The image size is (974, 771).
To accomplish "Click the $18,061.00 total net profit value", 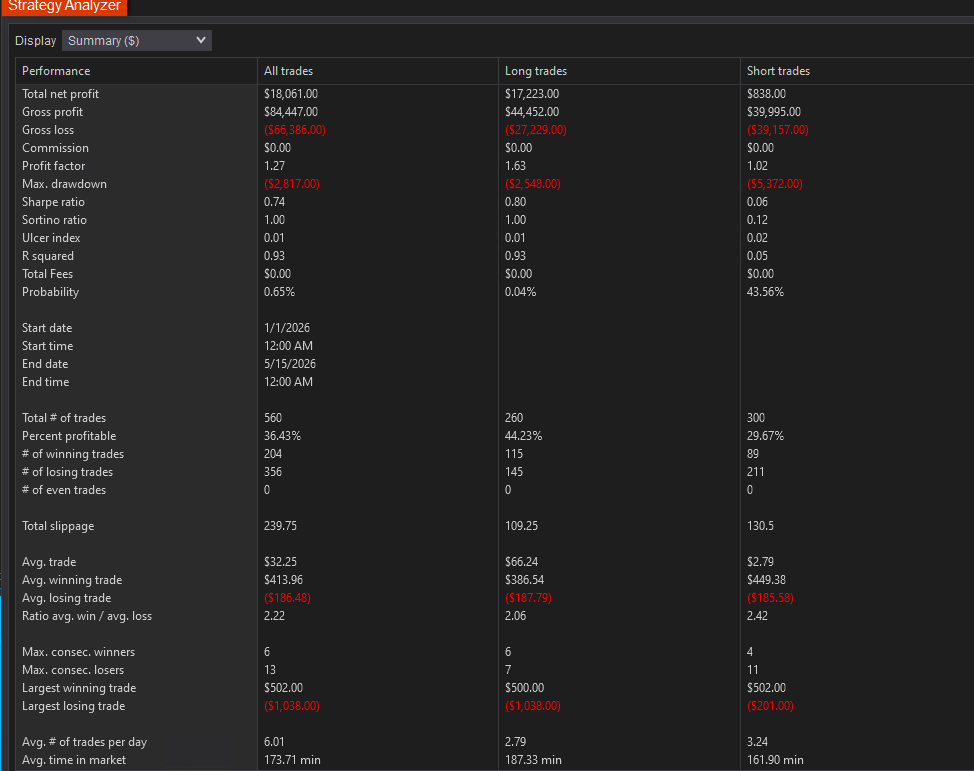I will (291, 94).
